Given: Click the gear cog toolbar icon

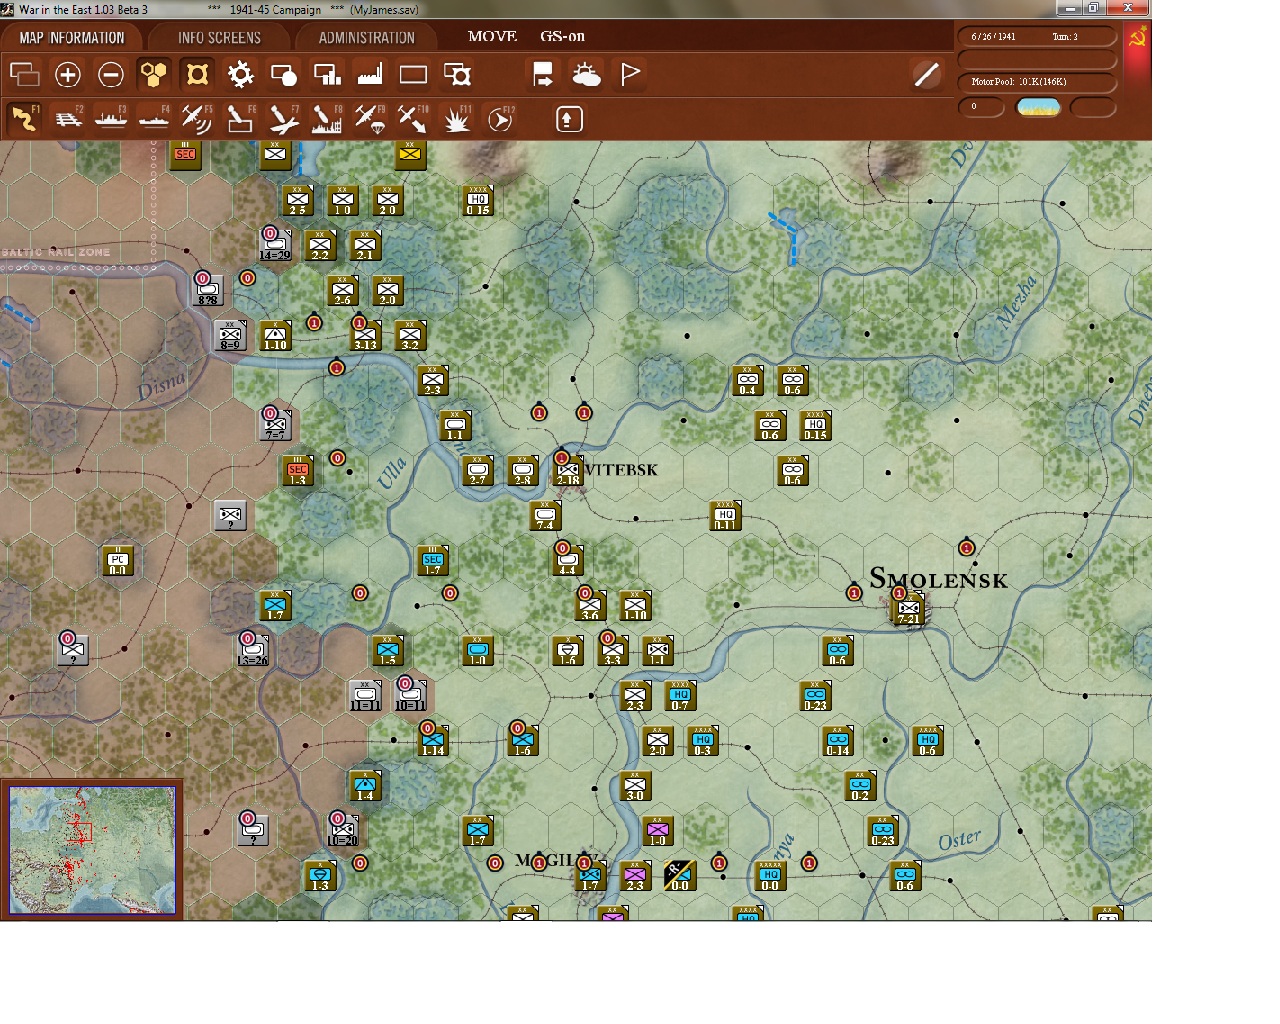Looking at the screenshot, I should [x=241, y=74].
